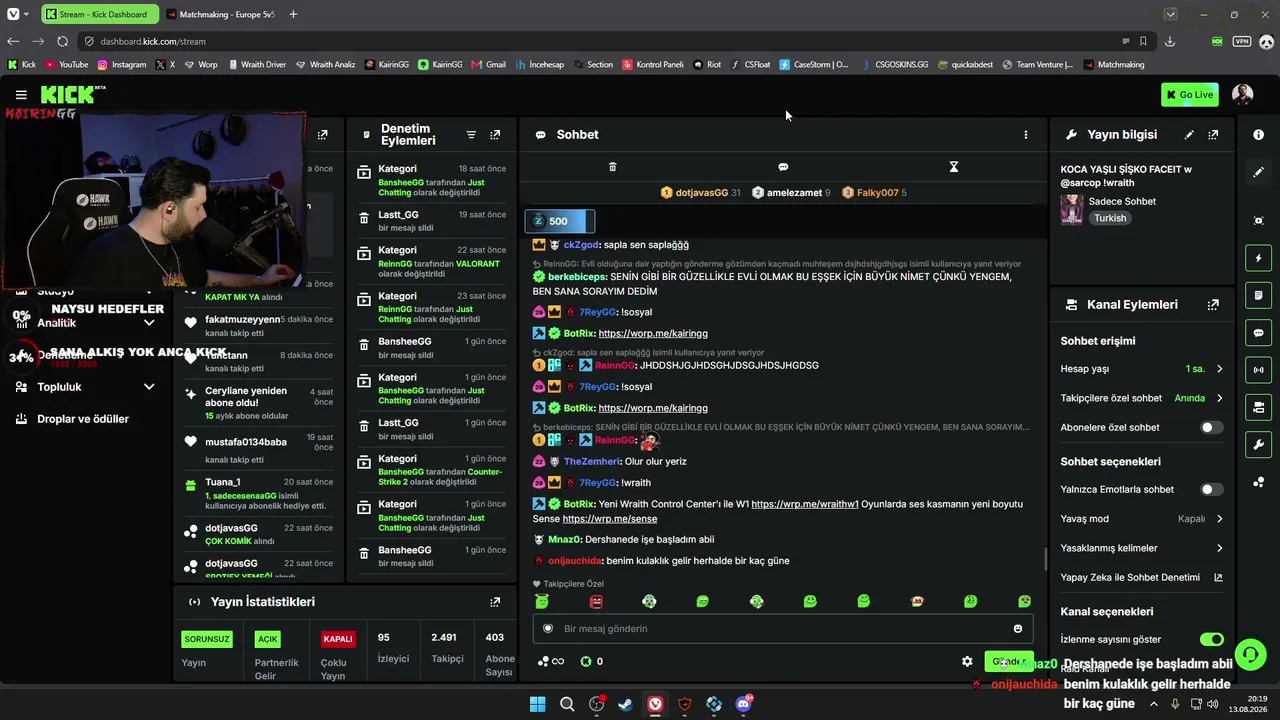
Task: Toggle Abonelere özel sohbet
Action: (x=1211, y=428)
